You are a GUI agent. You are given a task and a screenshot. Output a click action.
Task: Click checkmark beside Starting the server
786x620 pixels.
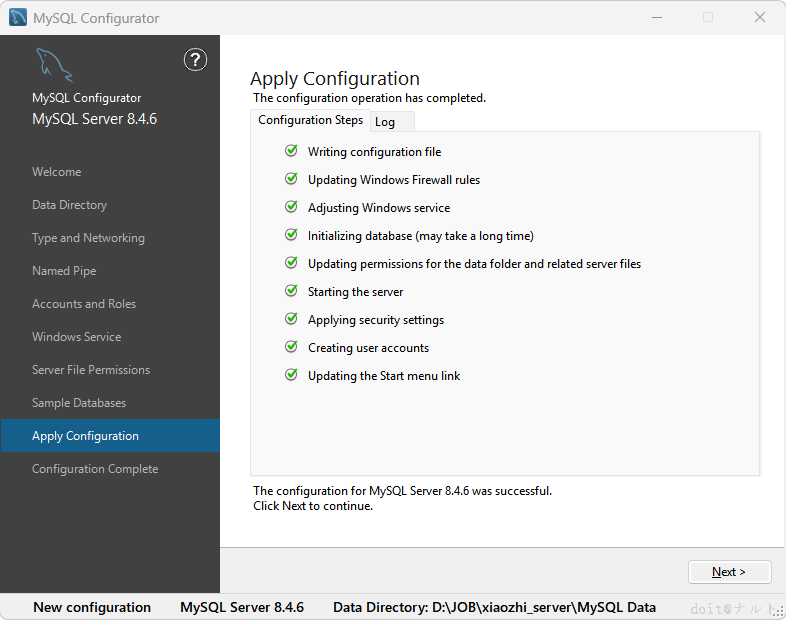pyautogui.click(x=291, y=291)
